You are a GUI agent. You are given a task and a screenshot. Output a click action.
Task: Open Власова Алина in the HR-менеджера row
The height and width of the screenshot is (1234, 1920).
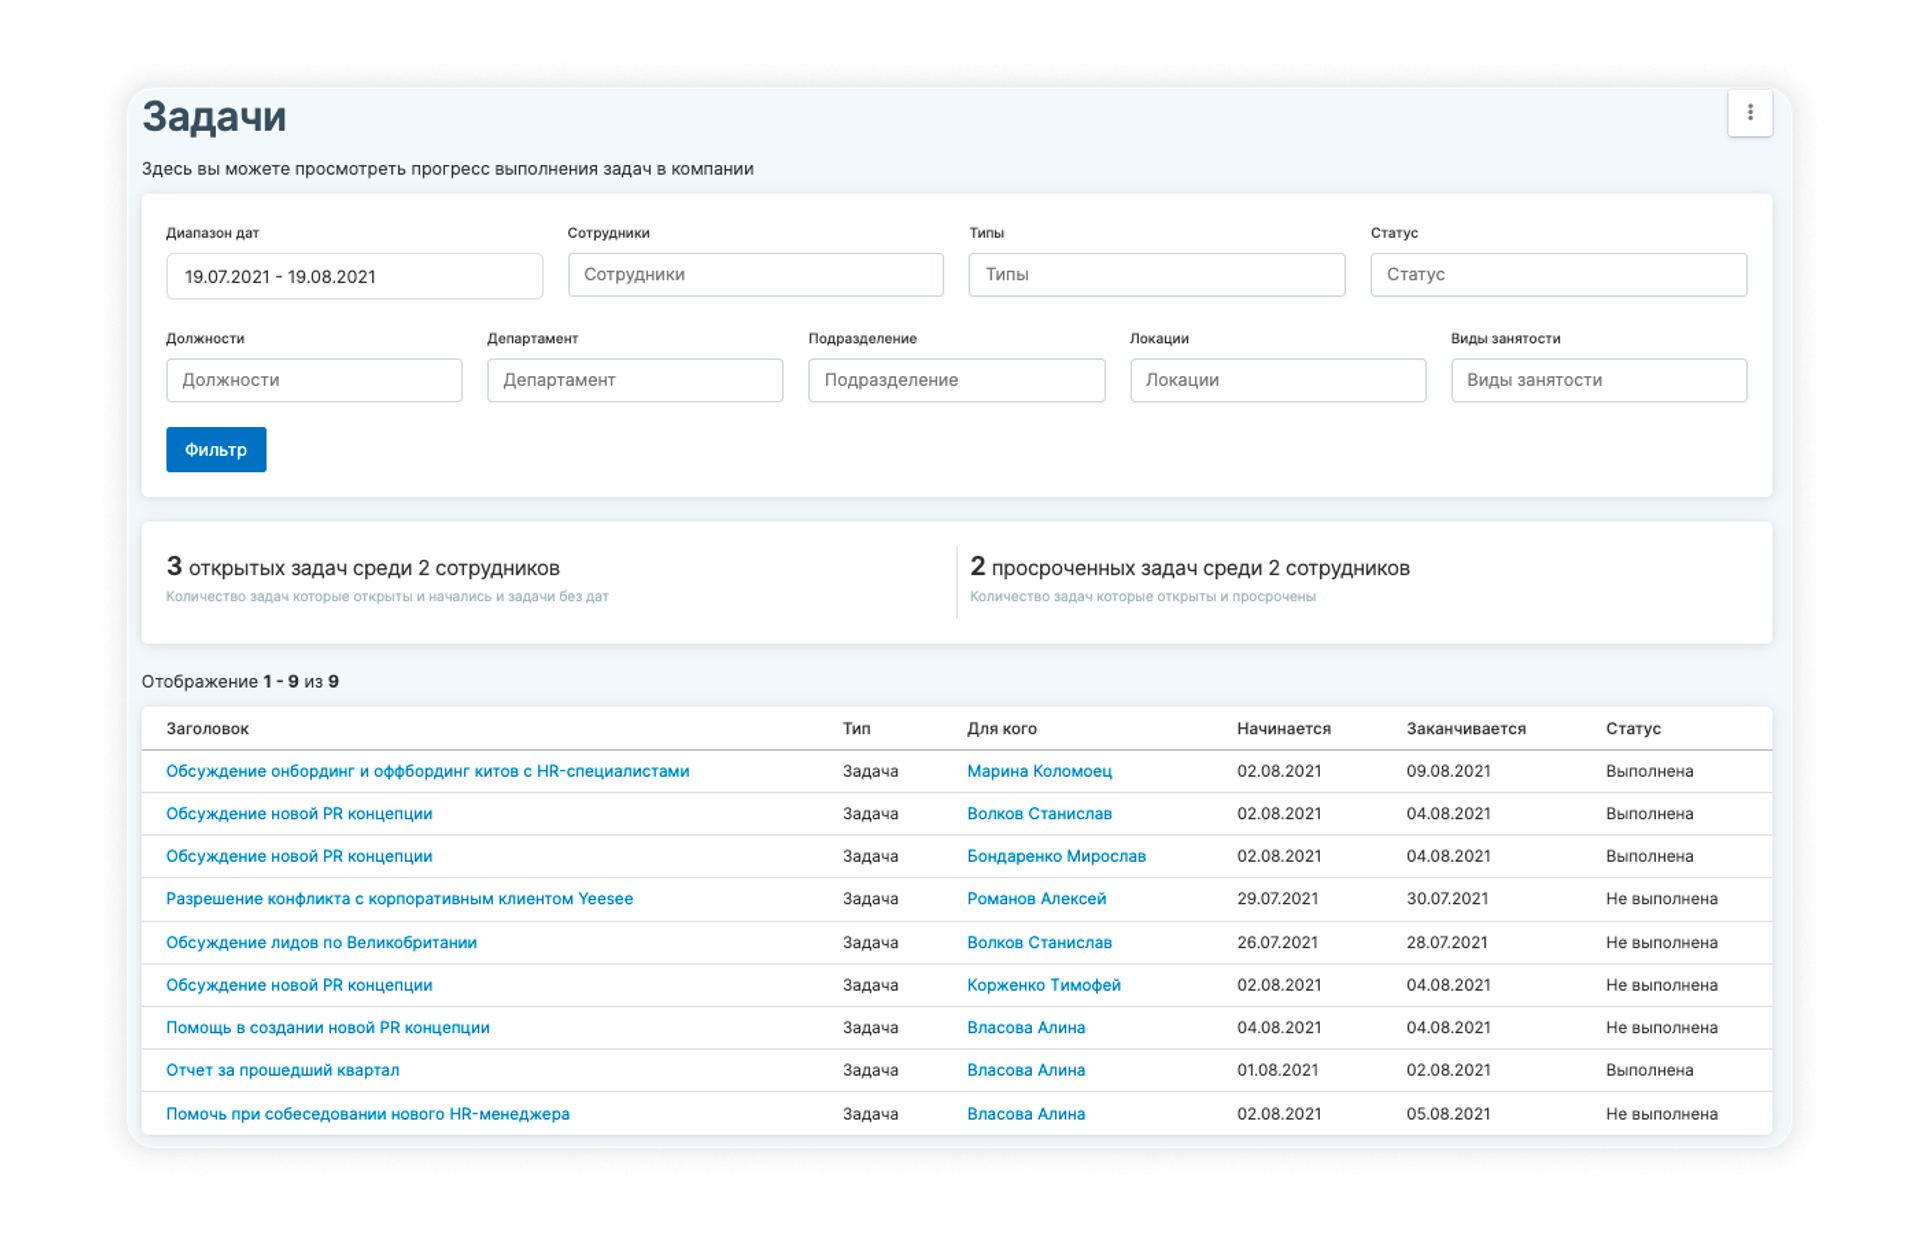tap(1026, 1114)
